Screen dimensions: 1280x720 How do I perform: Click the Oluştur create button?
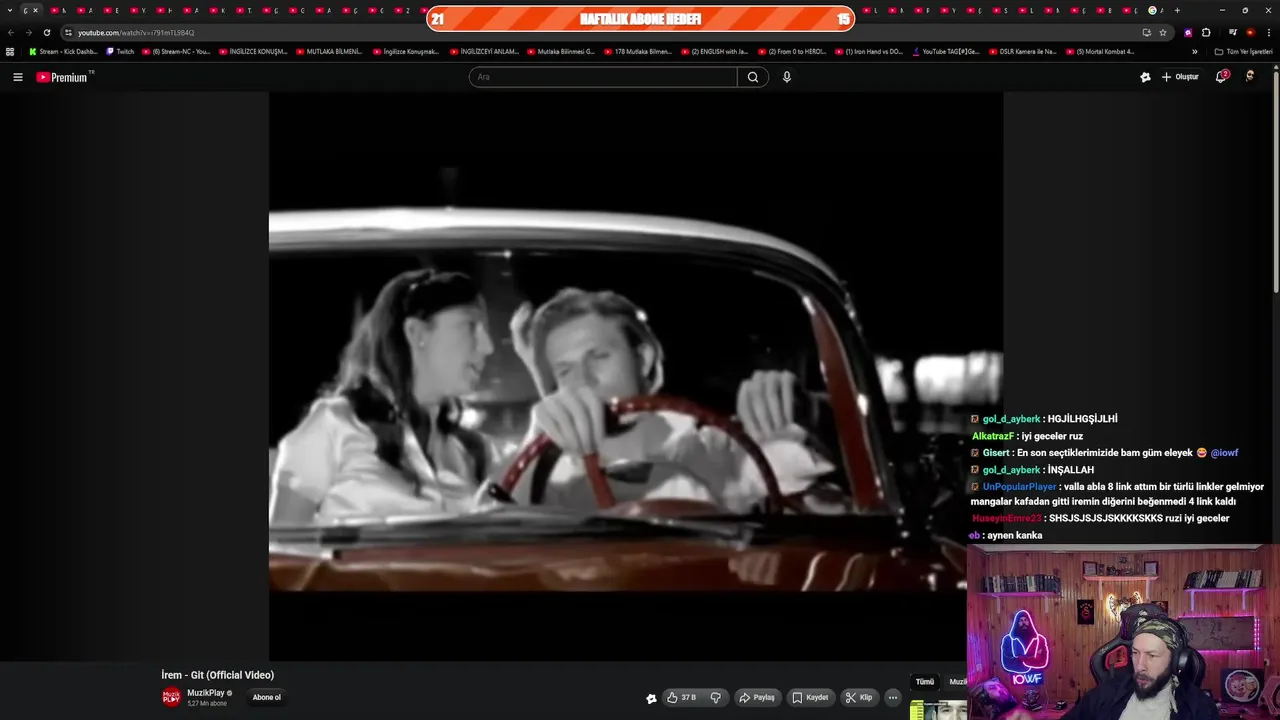[x=1180, y=77]
